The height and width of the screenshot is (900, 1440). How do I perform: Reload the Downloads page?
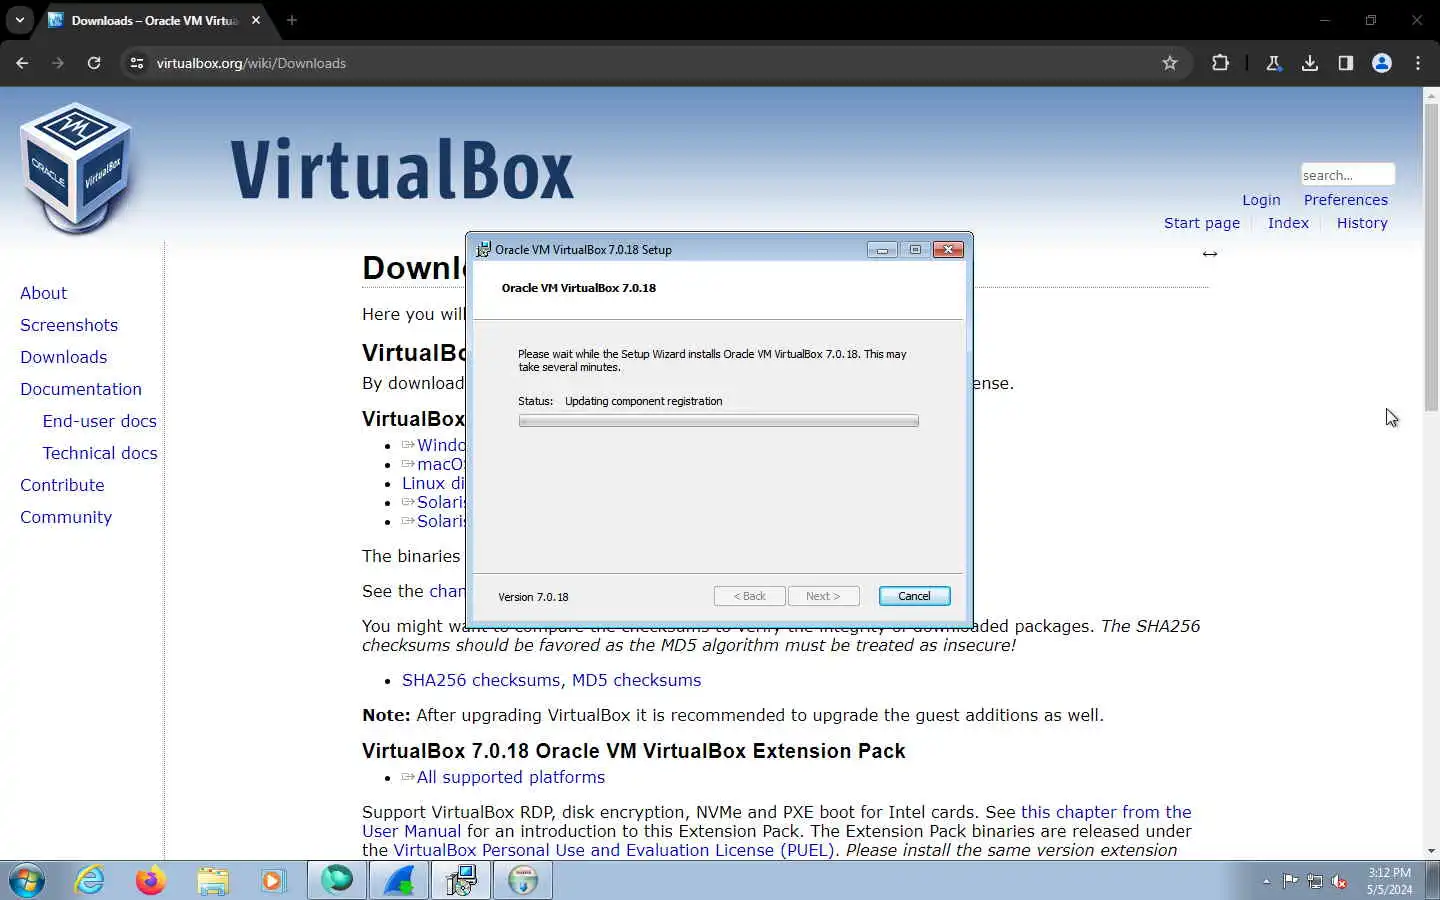click(94, 63)
